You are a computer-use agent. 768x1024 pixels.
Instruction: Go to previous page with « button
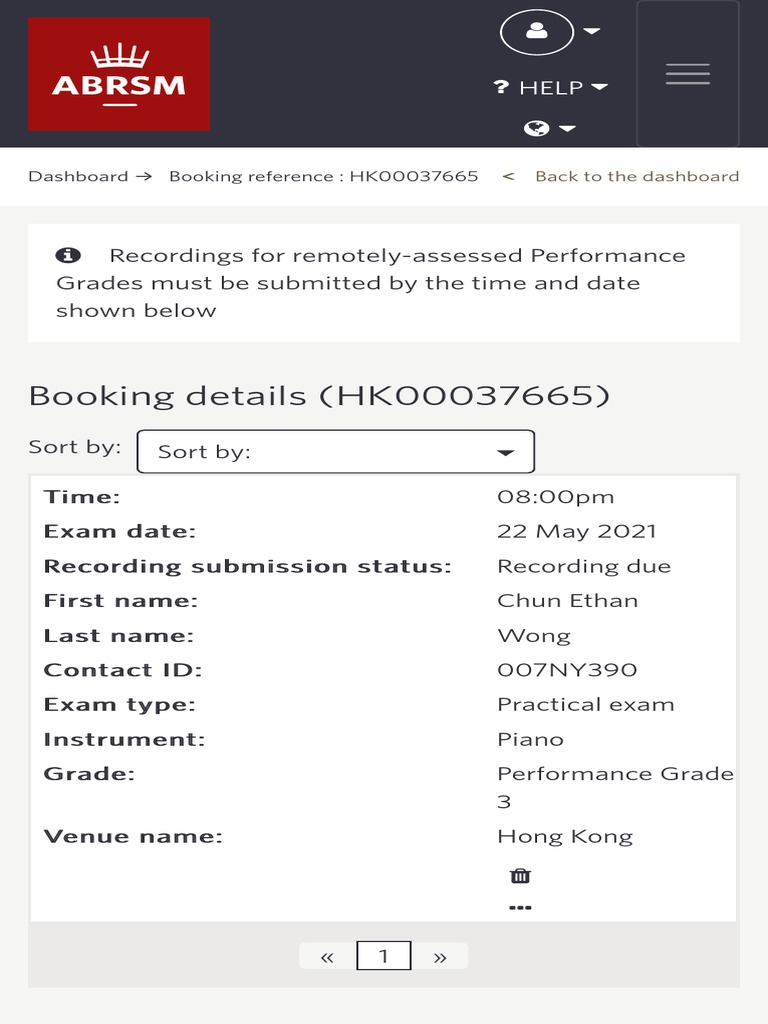pyautogui.click(x=327, y=957)
